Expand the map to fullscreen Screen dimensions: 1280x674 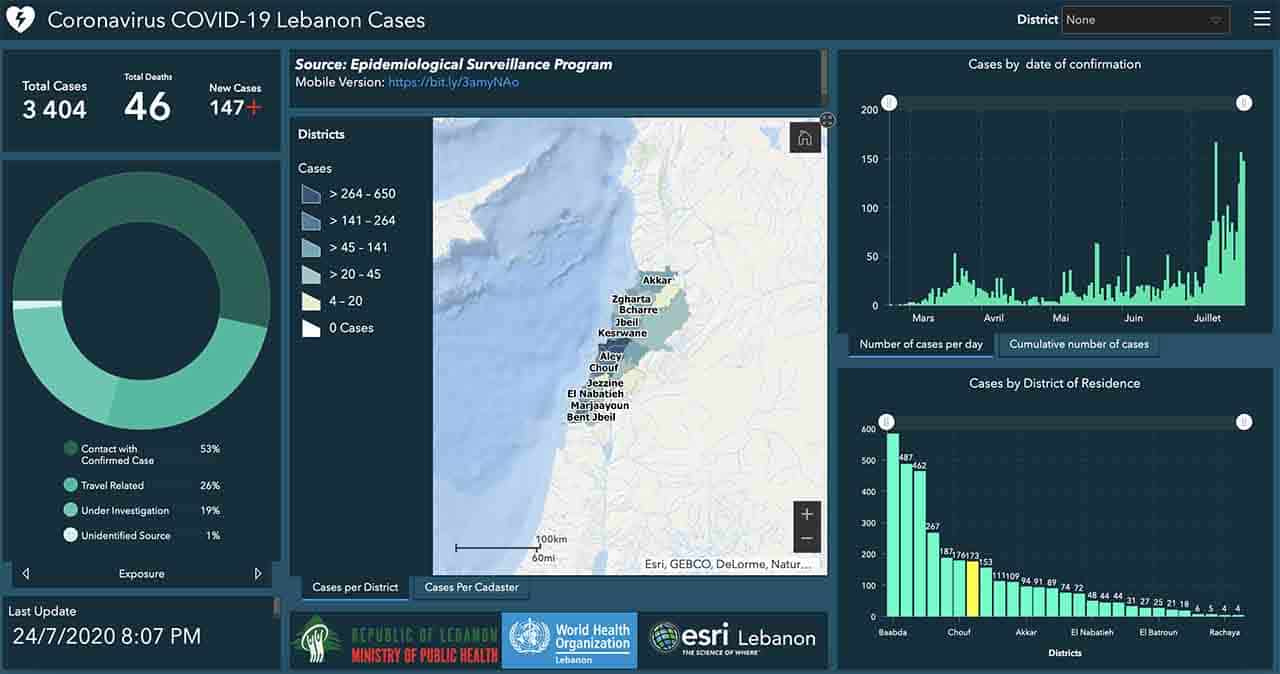827,120
